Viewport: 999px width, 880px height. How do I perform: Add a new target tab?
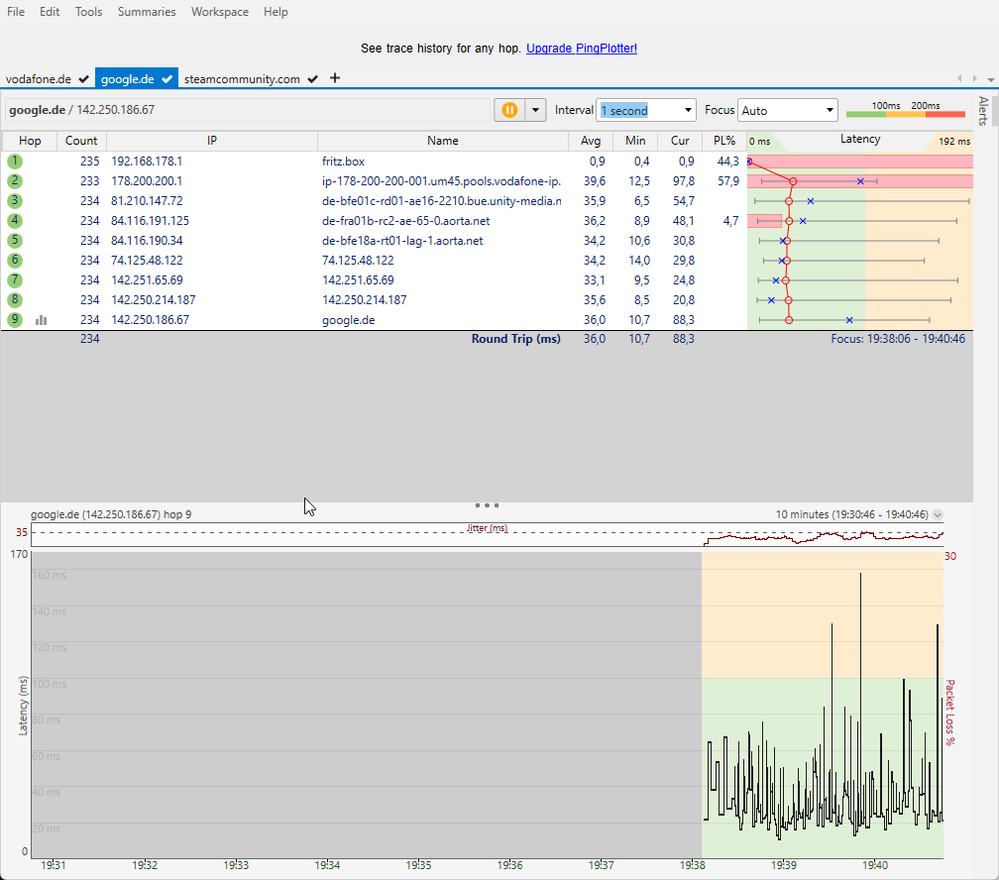335,78
